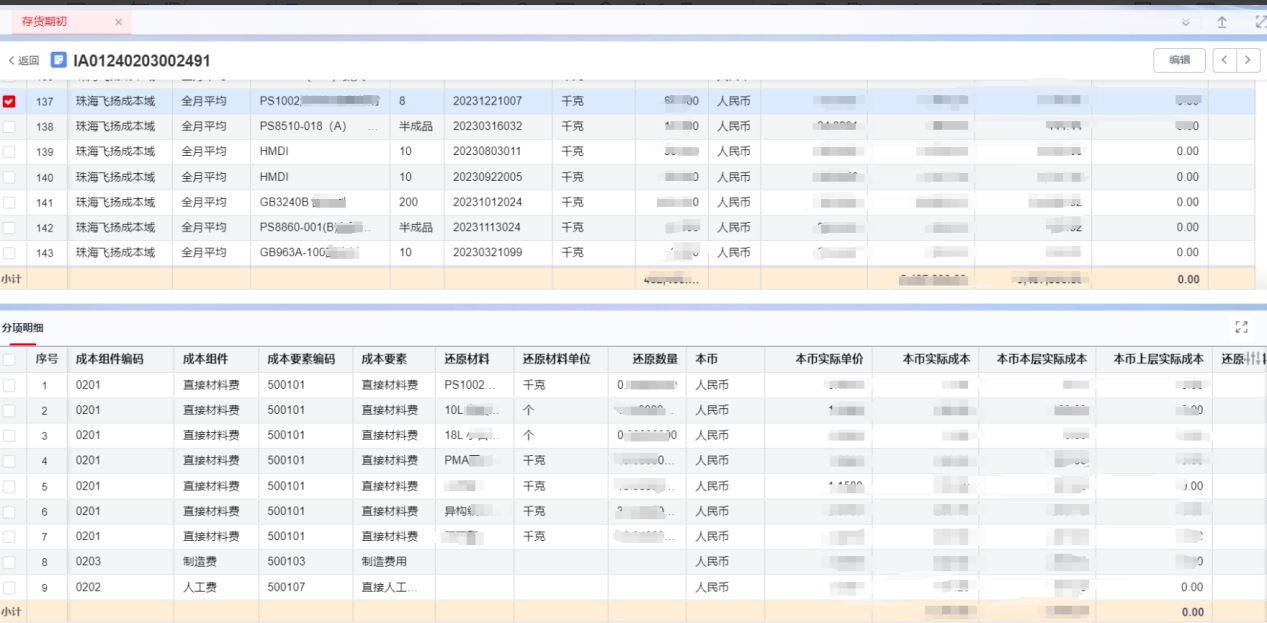Viewport: 1267px width, 623px height.
Task: Go to next record with right arrow
Action: tap(1247, 60)
